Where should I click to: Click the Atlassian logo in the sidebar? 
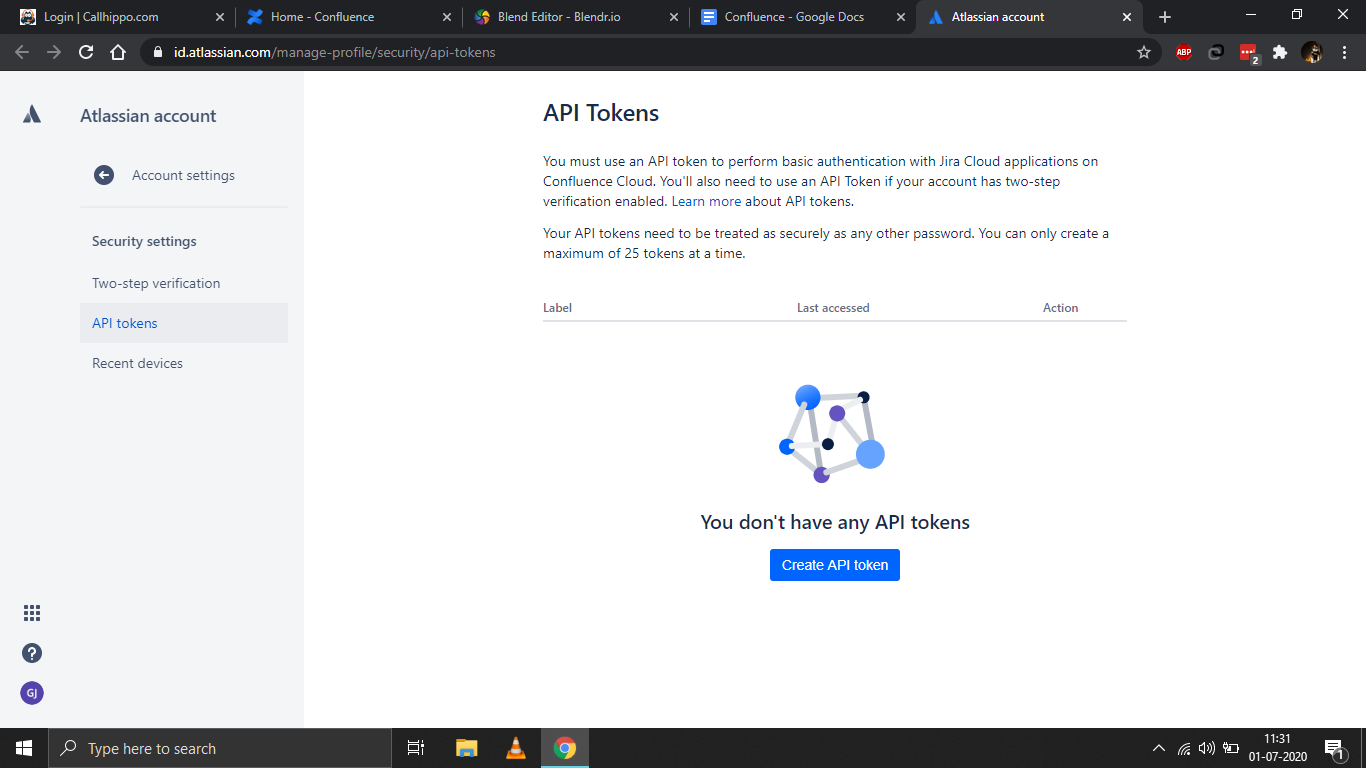(x=32, y=115)
